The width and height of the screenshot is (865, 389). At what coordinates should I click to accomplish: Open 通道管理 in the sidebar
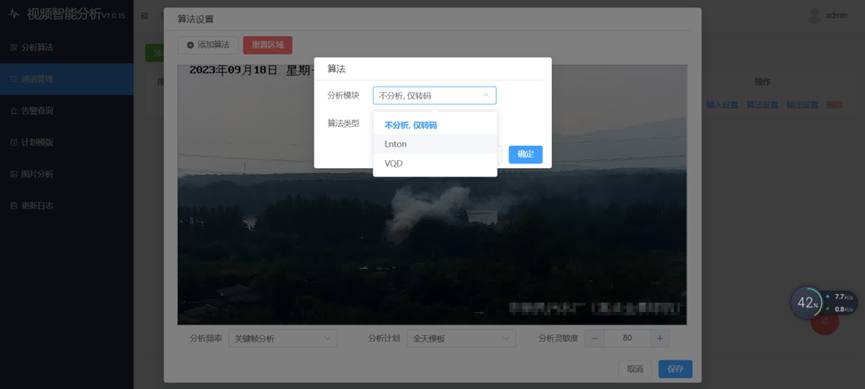67,79
